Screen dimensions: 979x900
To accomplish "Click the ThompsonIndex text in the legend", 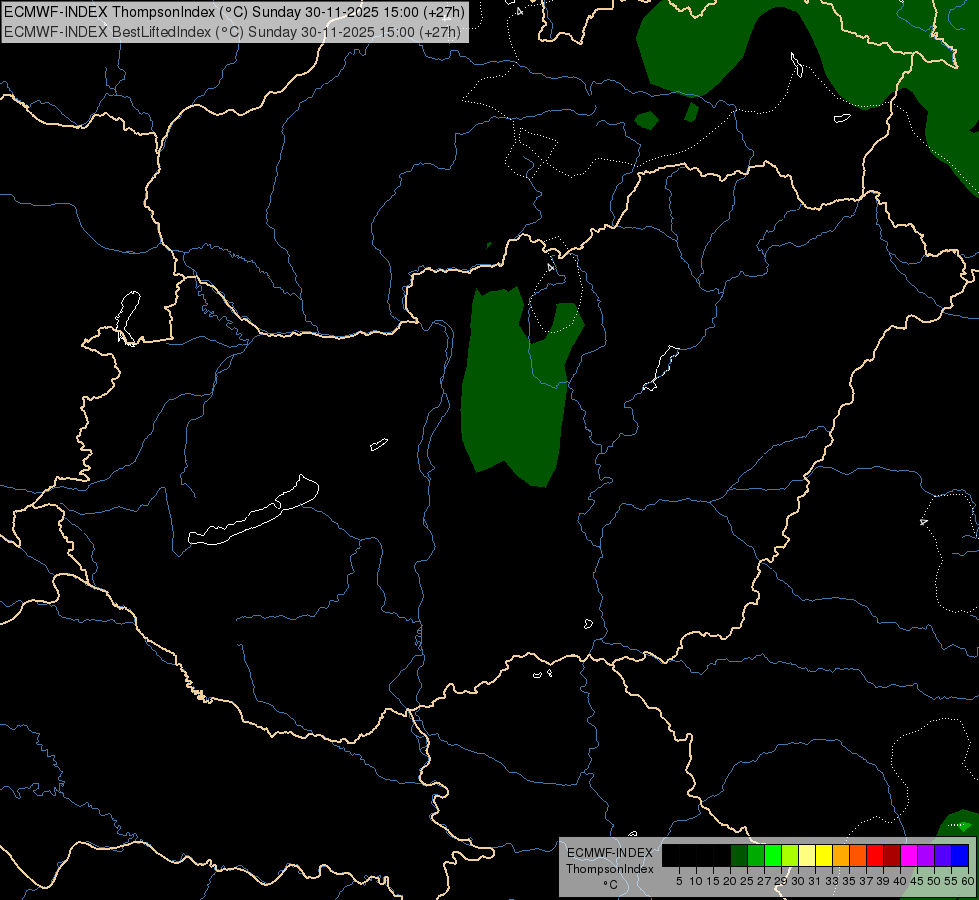I will point(610,869).
